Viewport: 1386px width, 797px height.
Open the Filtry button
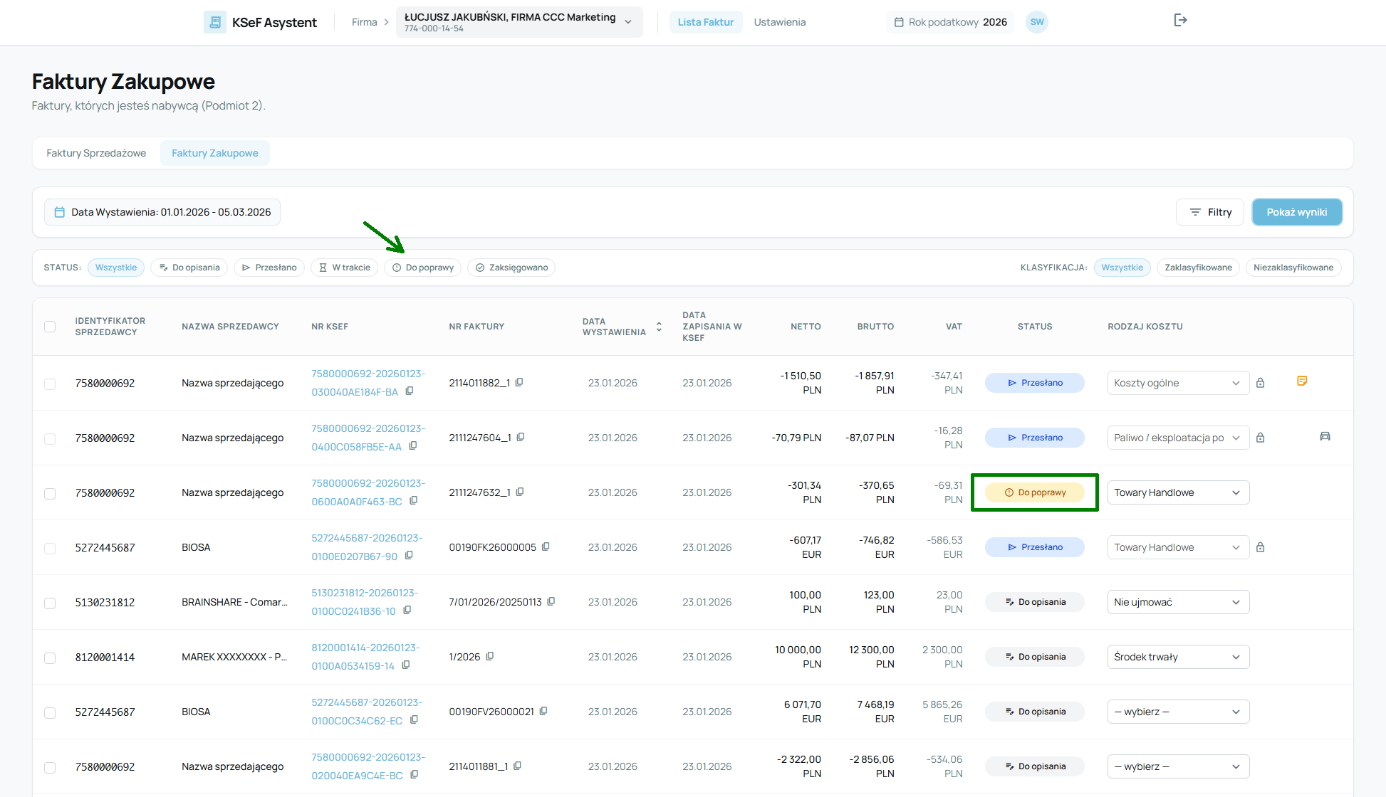pos(1210,212)
